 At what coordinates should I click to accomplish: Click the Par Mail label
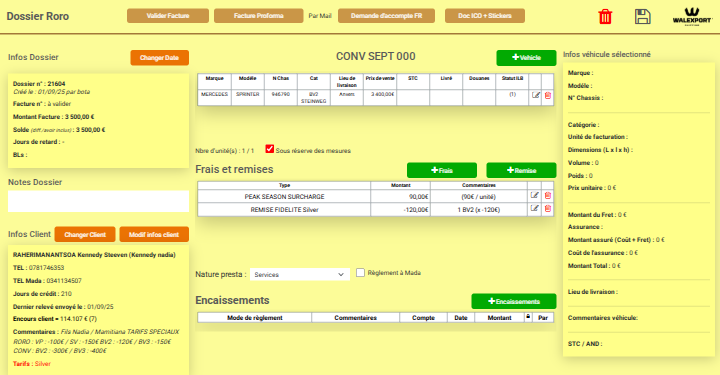pos(320,16)
